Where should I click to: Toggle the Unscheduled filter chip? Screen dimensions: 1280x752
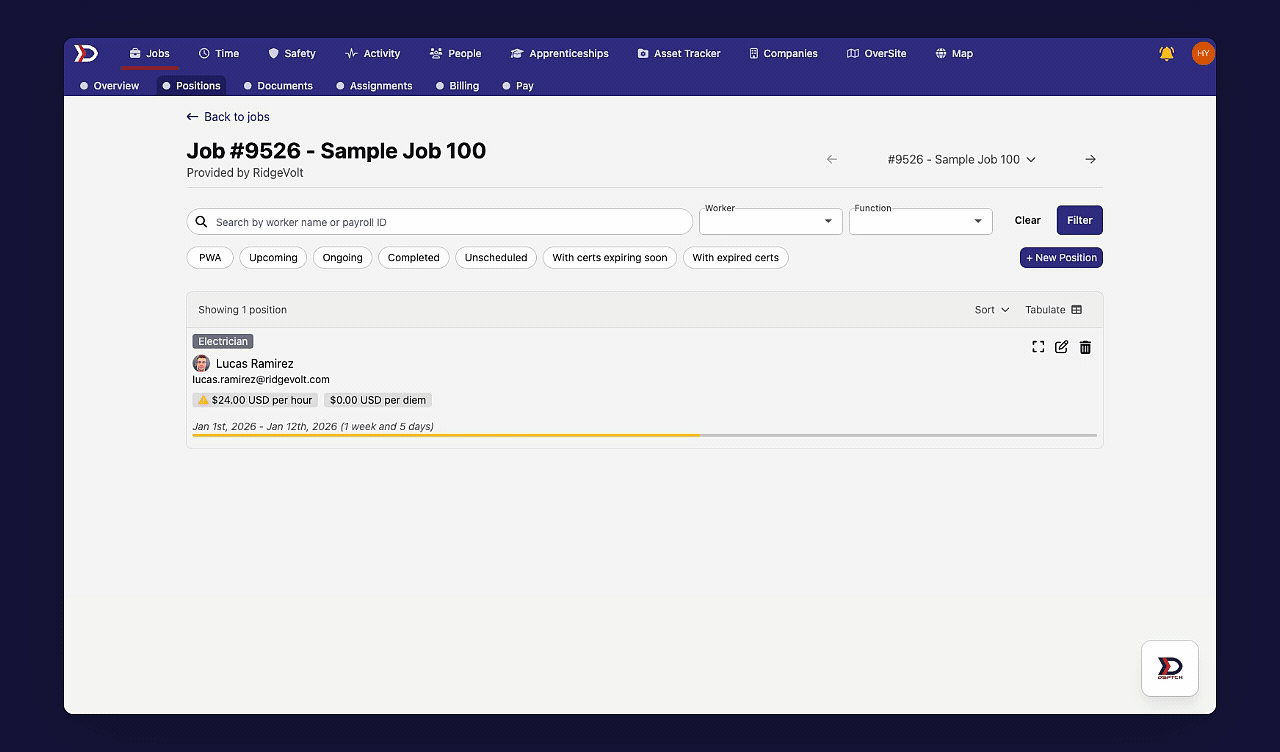coord(496,258)
